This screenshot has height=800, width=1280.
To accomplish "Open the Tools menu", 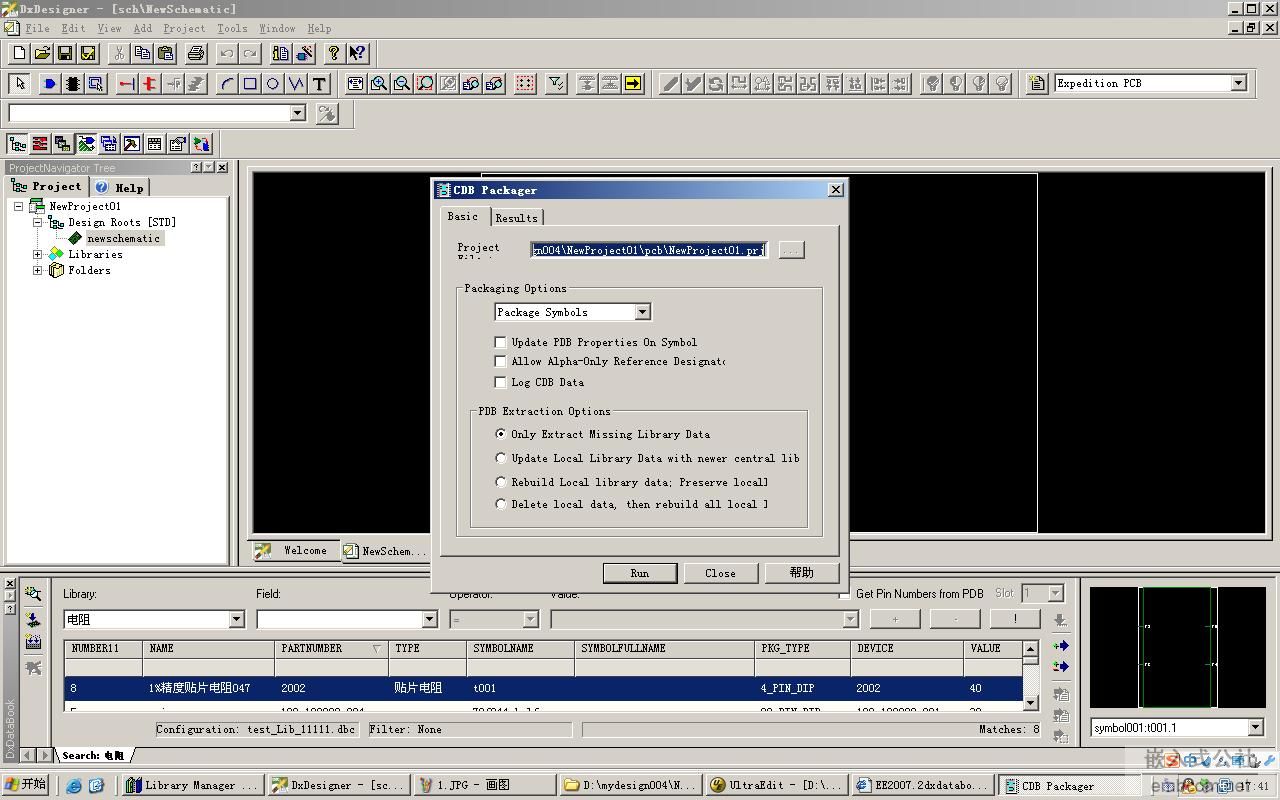I will click(232, 28).
